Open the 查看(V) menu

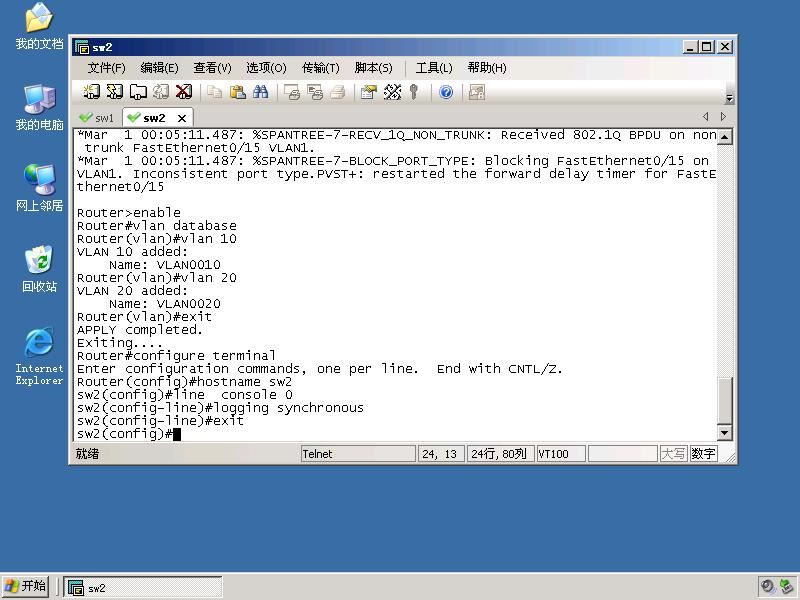[x=212, y=68]
